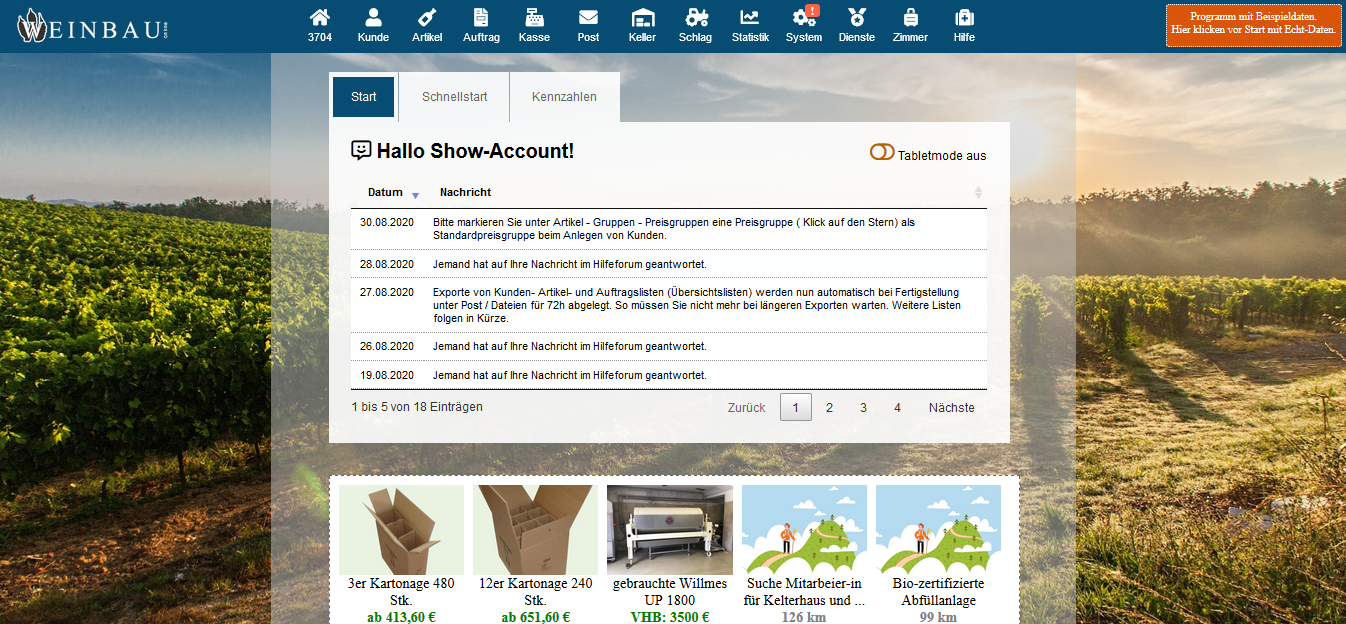Go to Keller warehouse icon
This screenshot has width=1346, height=624.
coord(642,18)
